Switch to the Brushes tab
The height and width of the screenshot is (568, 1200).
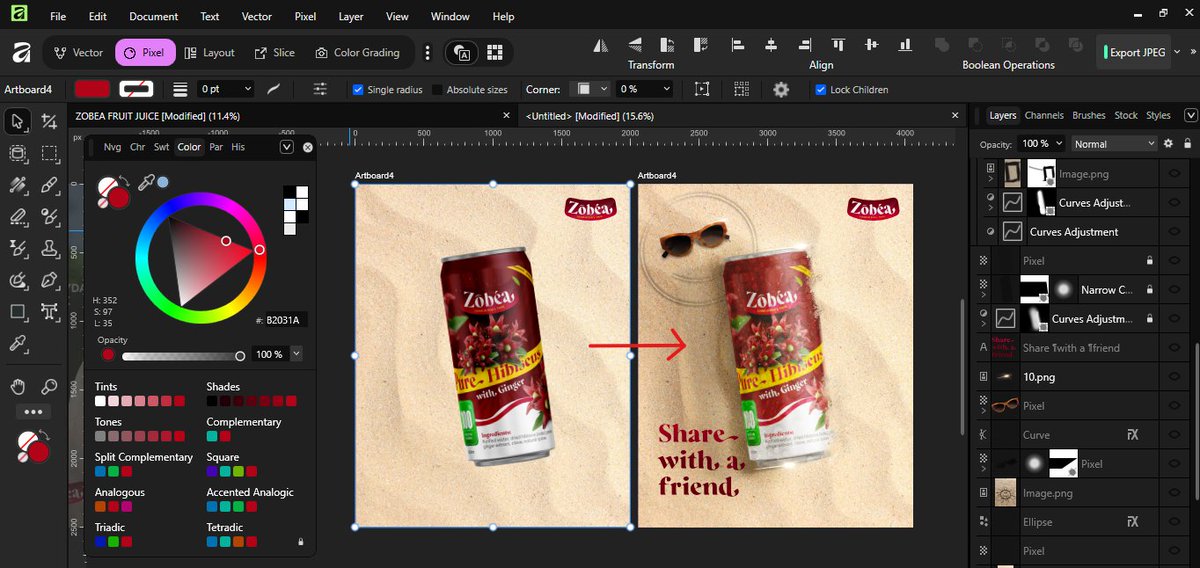1089,115
